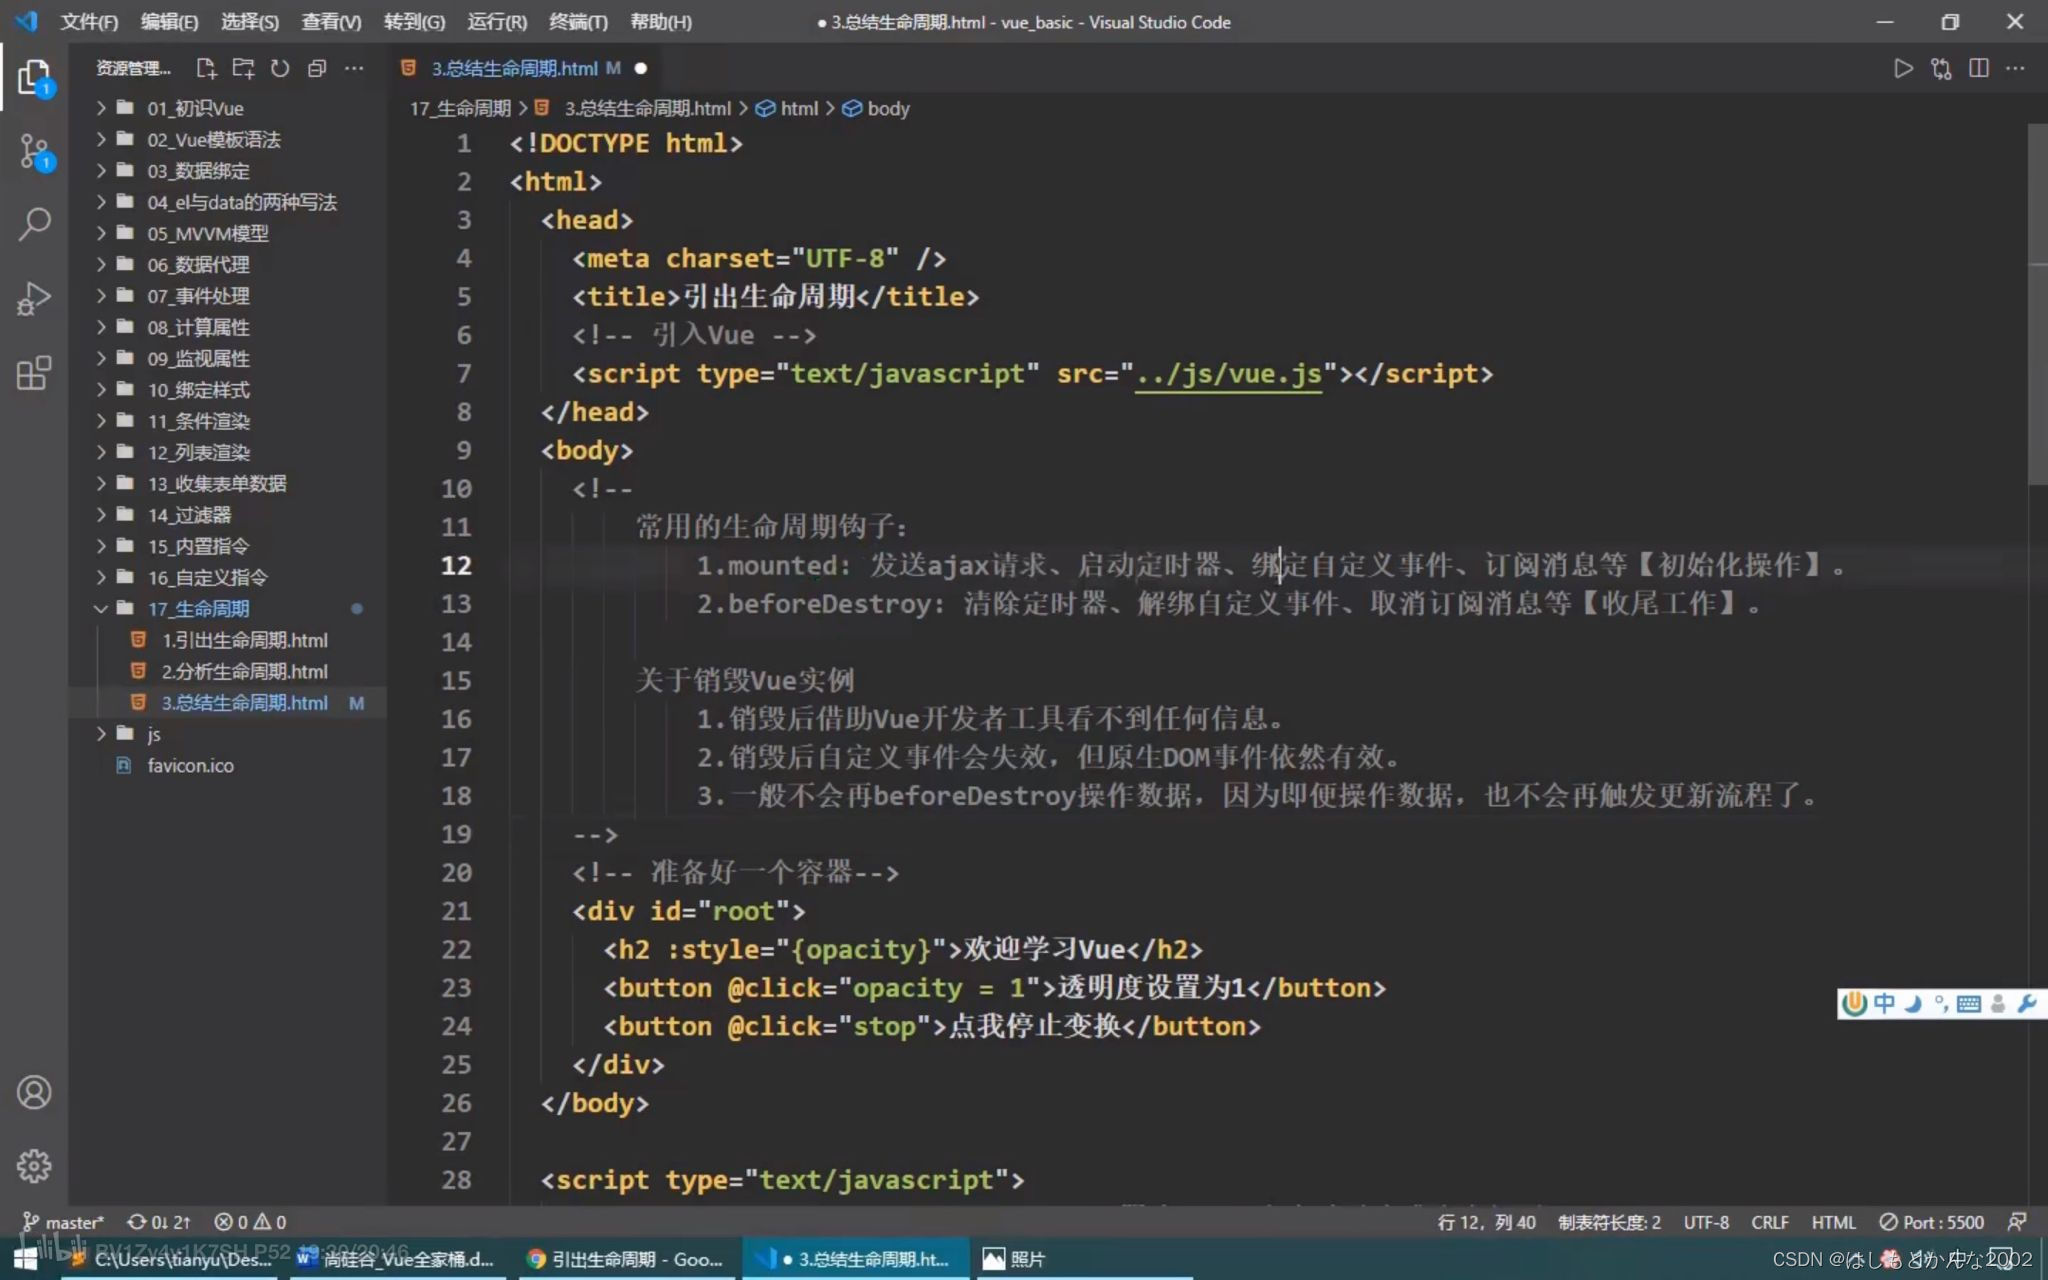This screenshot has height=1280, width=2048.
Task: Split the editor to the right
Action: [x=1978, y=68]
